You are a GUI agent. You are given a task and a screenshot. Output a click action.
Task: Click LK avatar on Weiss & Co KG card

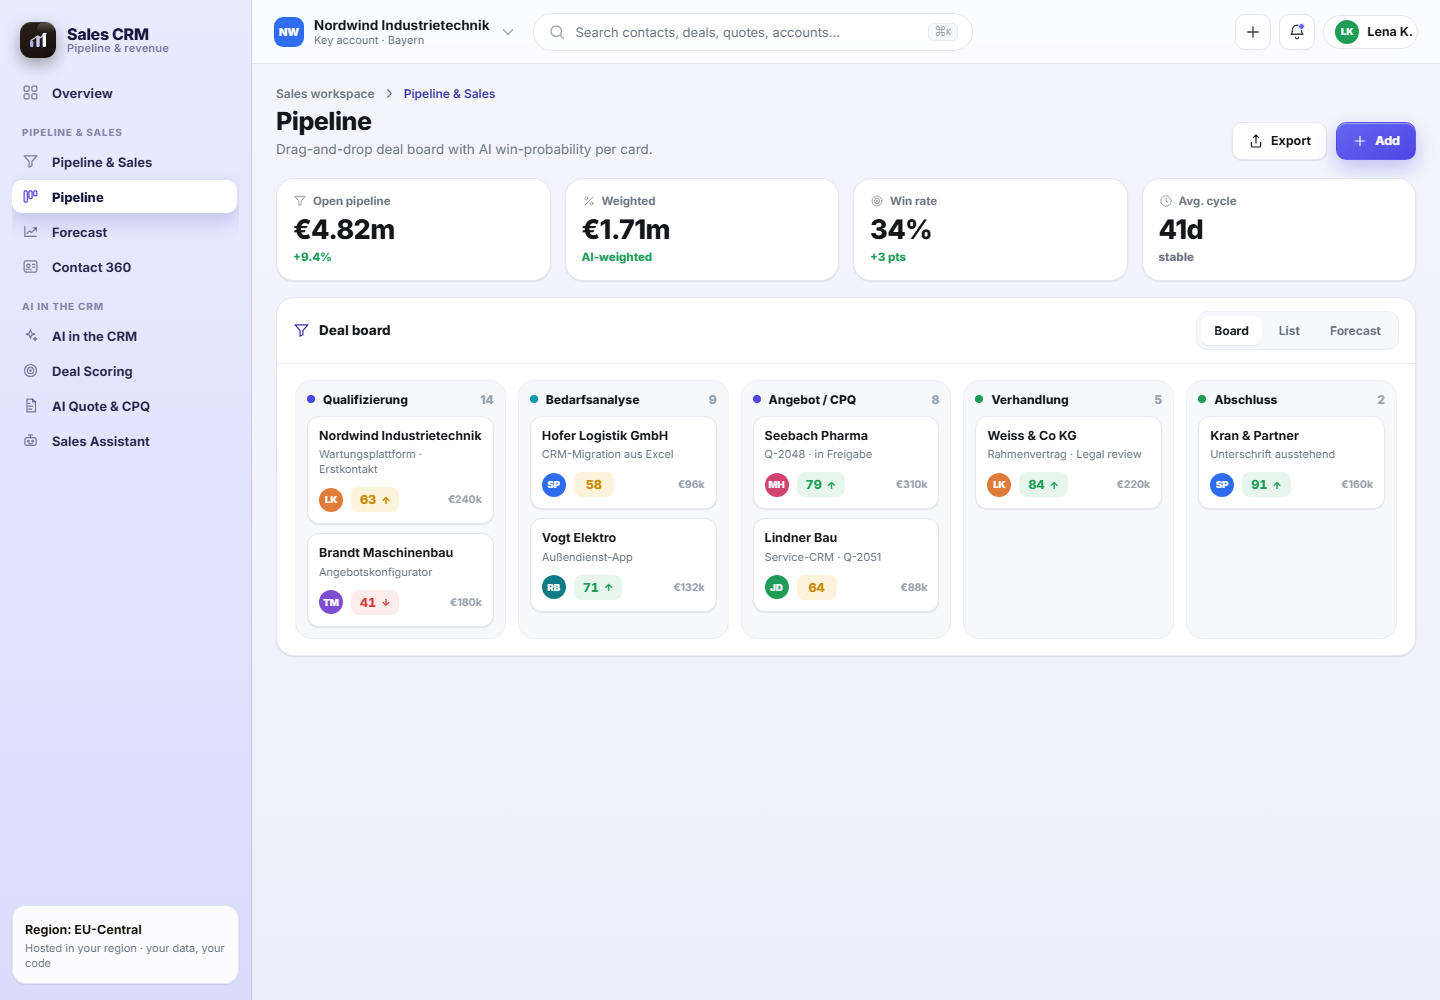click(x=999, y=485)
